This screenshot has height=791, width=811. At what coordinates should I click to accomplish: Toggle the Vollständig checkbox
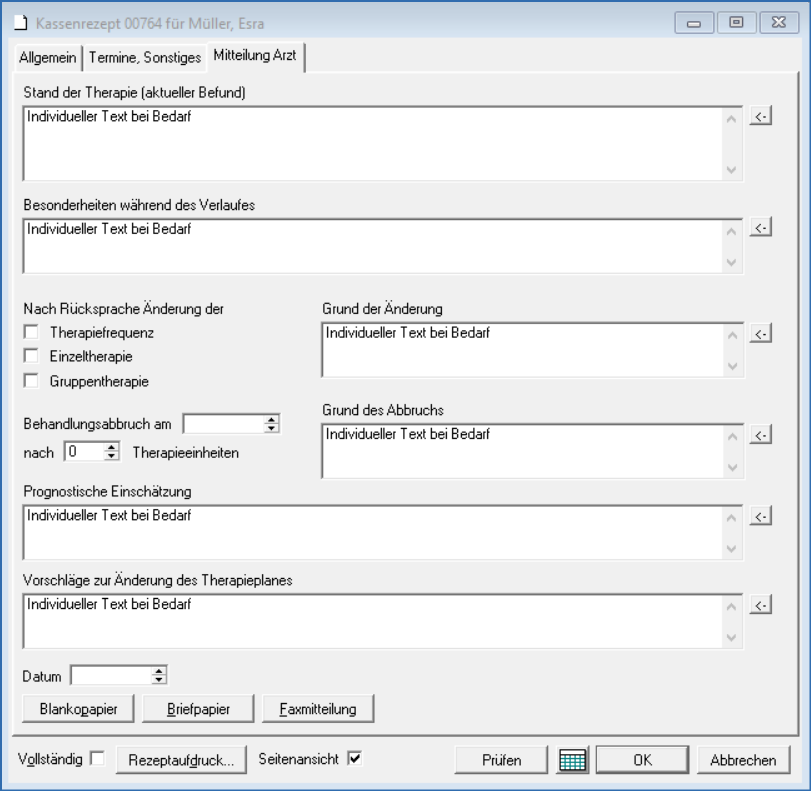coord(97,759)
